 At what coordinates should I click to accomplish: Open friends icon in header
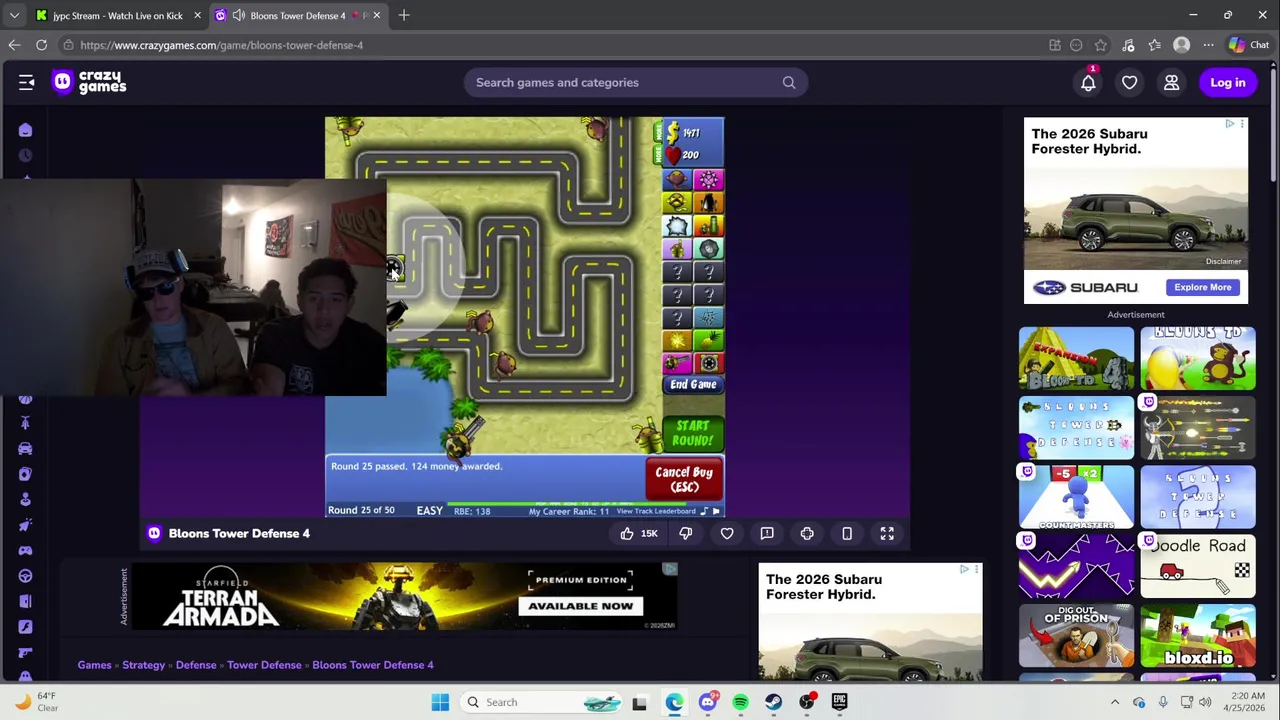1171,83
